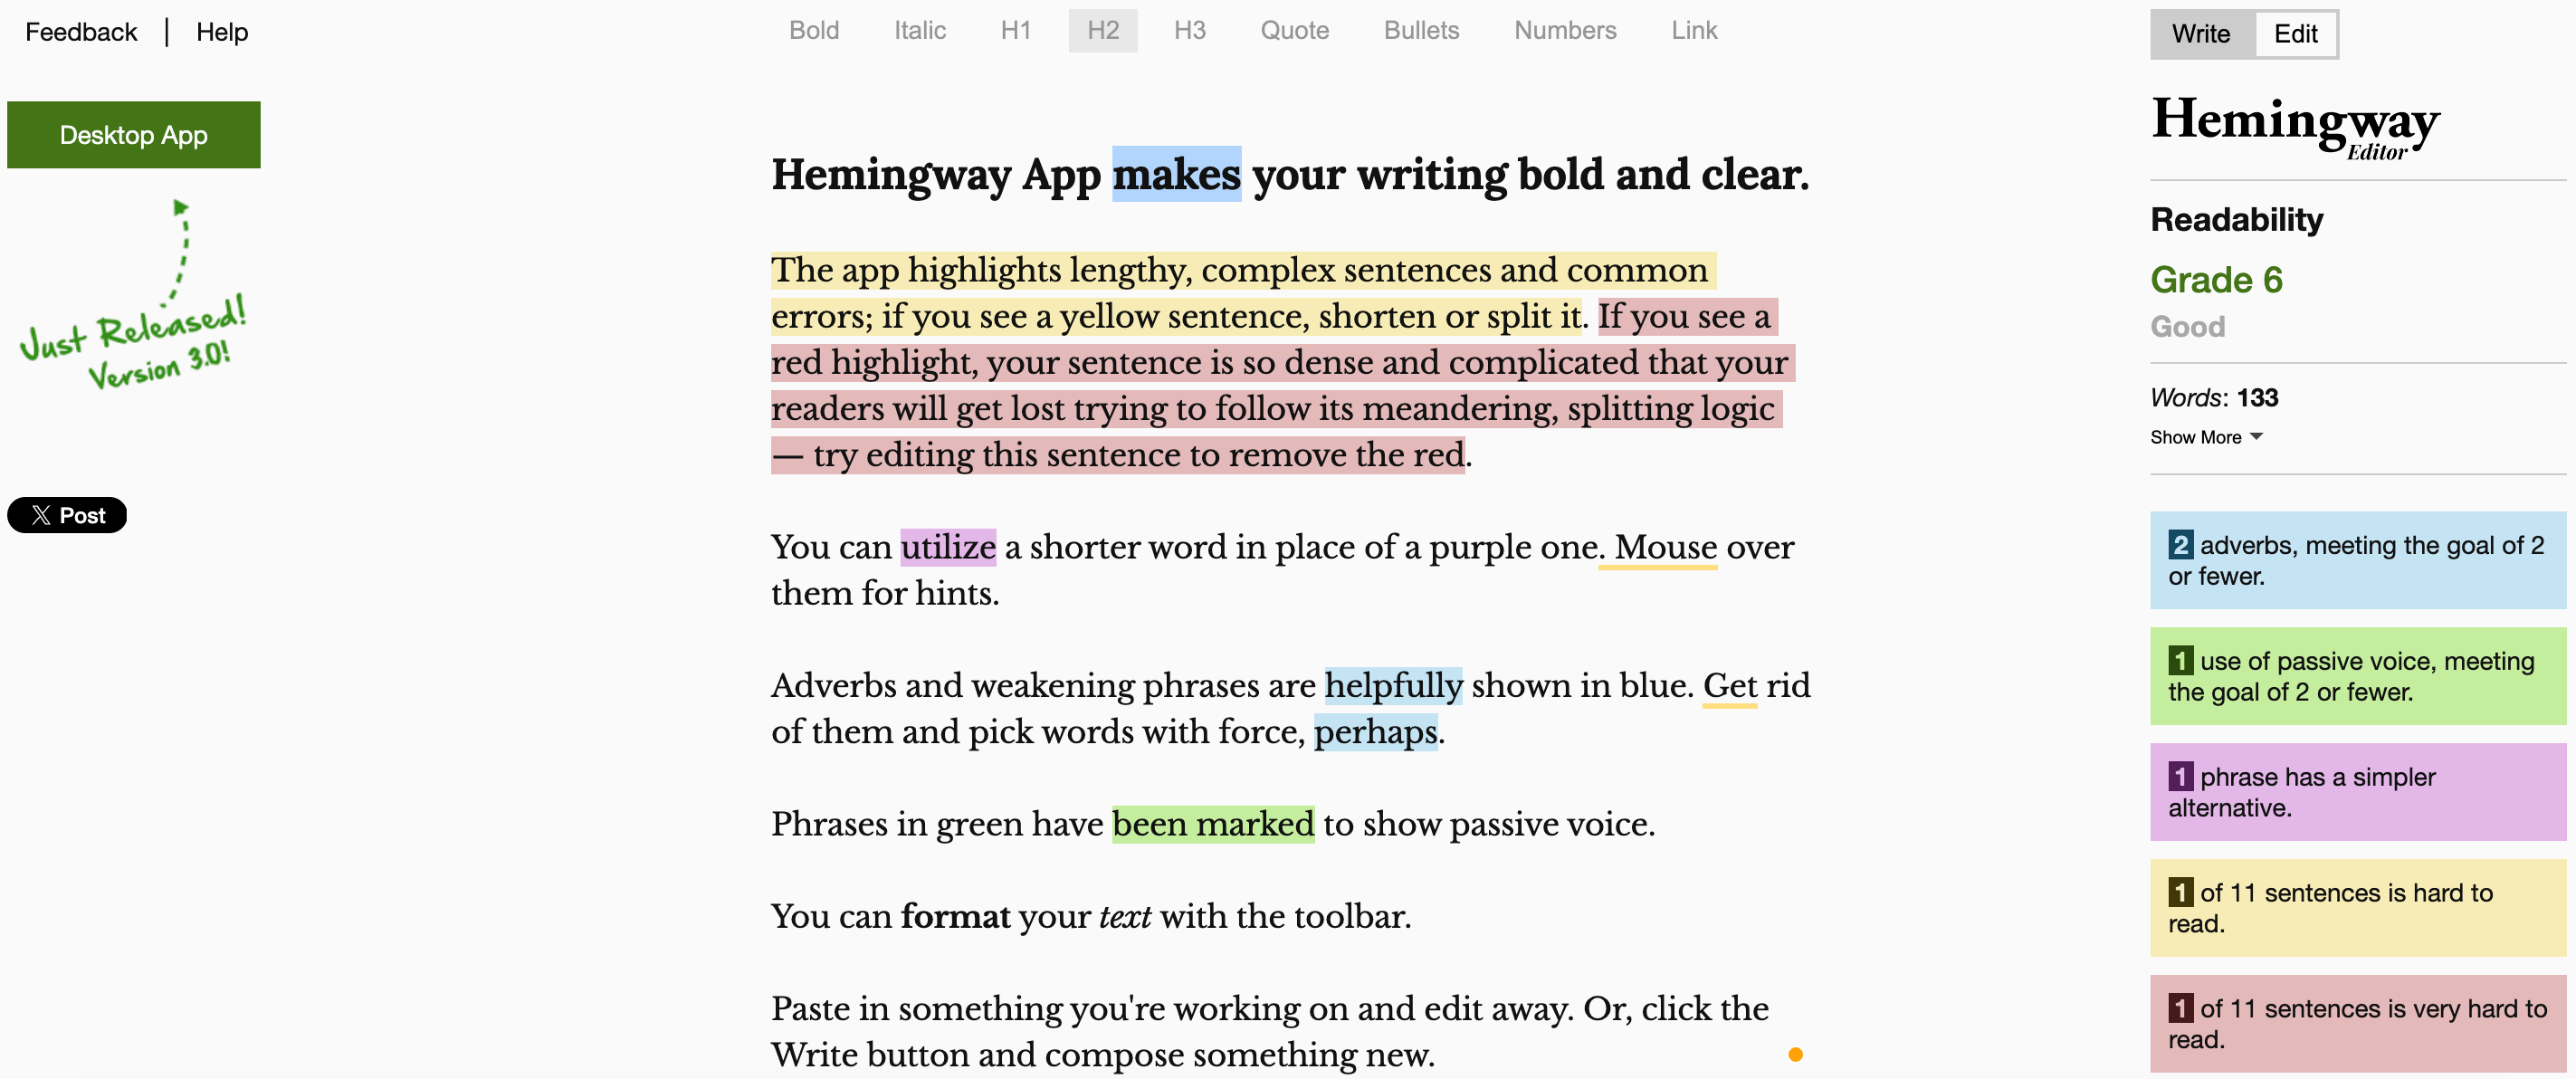Apply Bullets list formatting

[x=1421, y=28]
